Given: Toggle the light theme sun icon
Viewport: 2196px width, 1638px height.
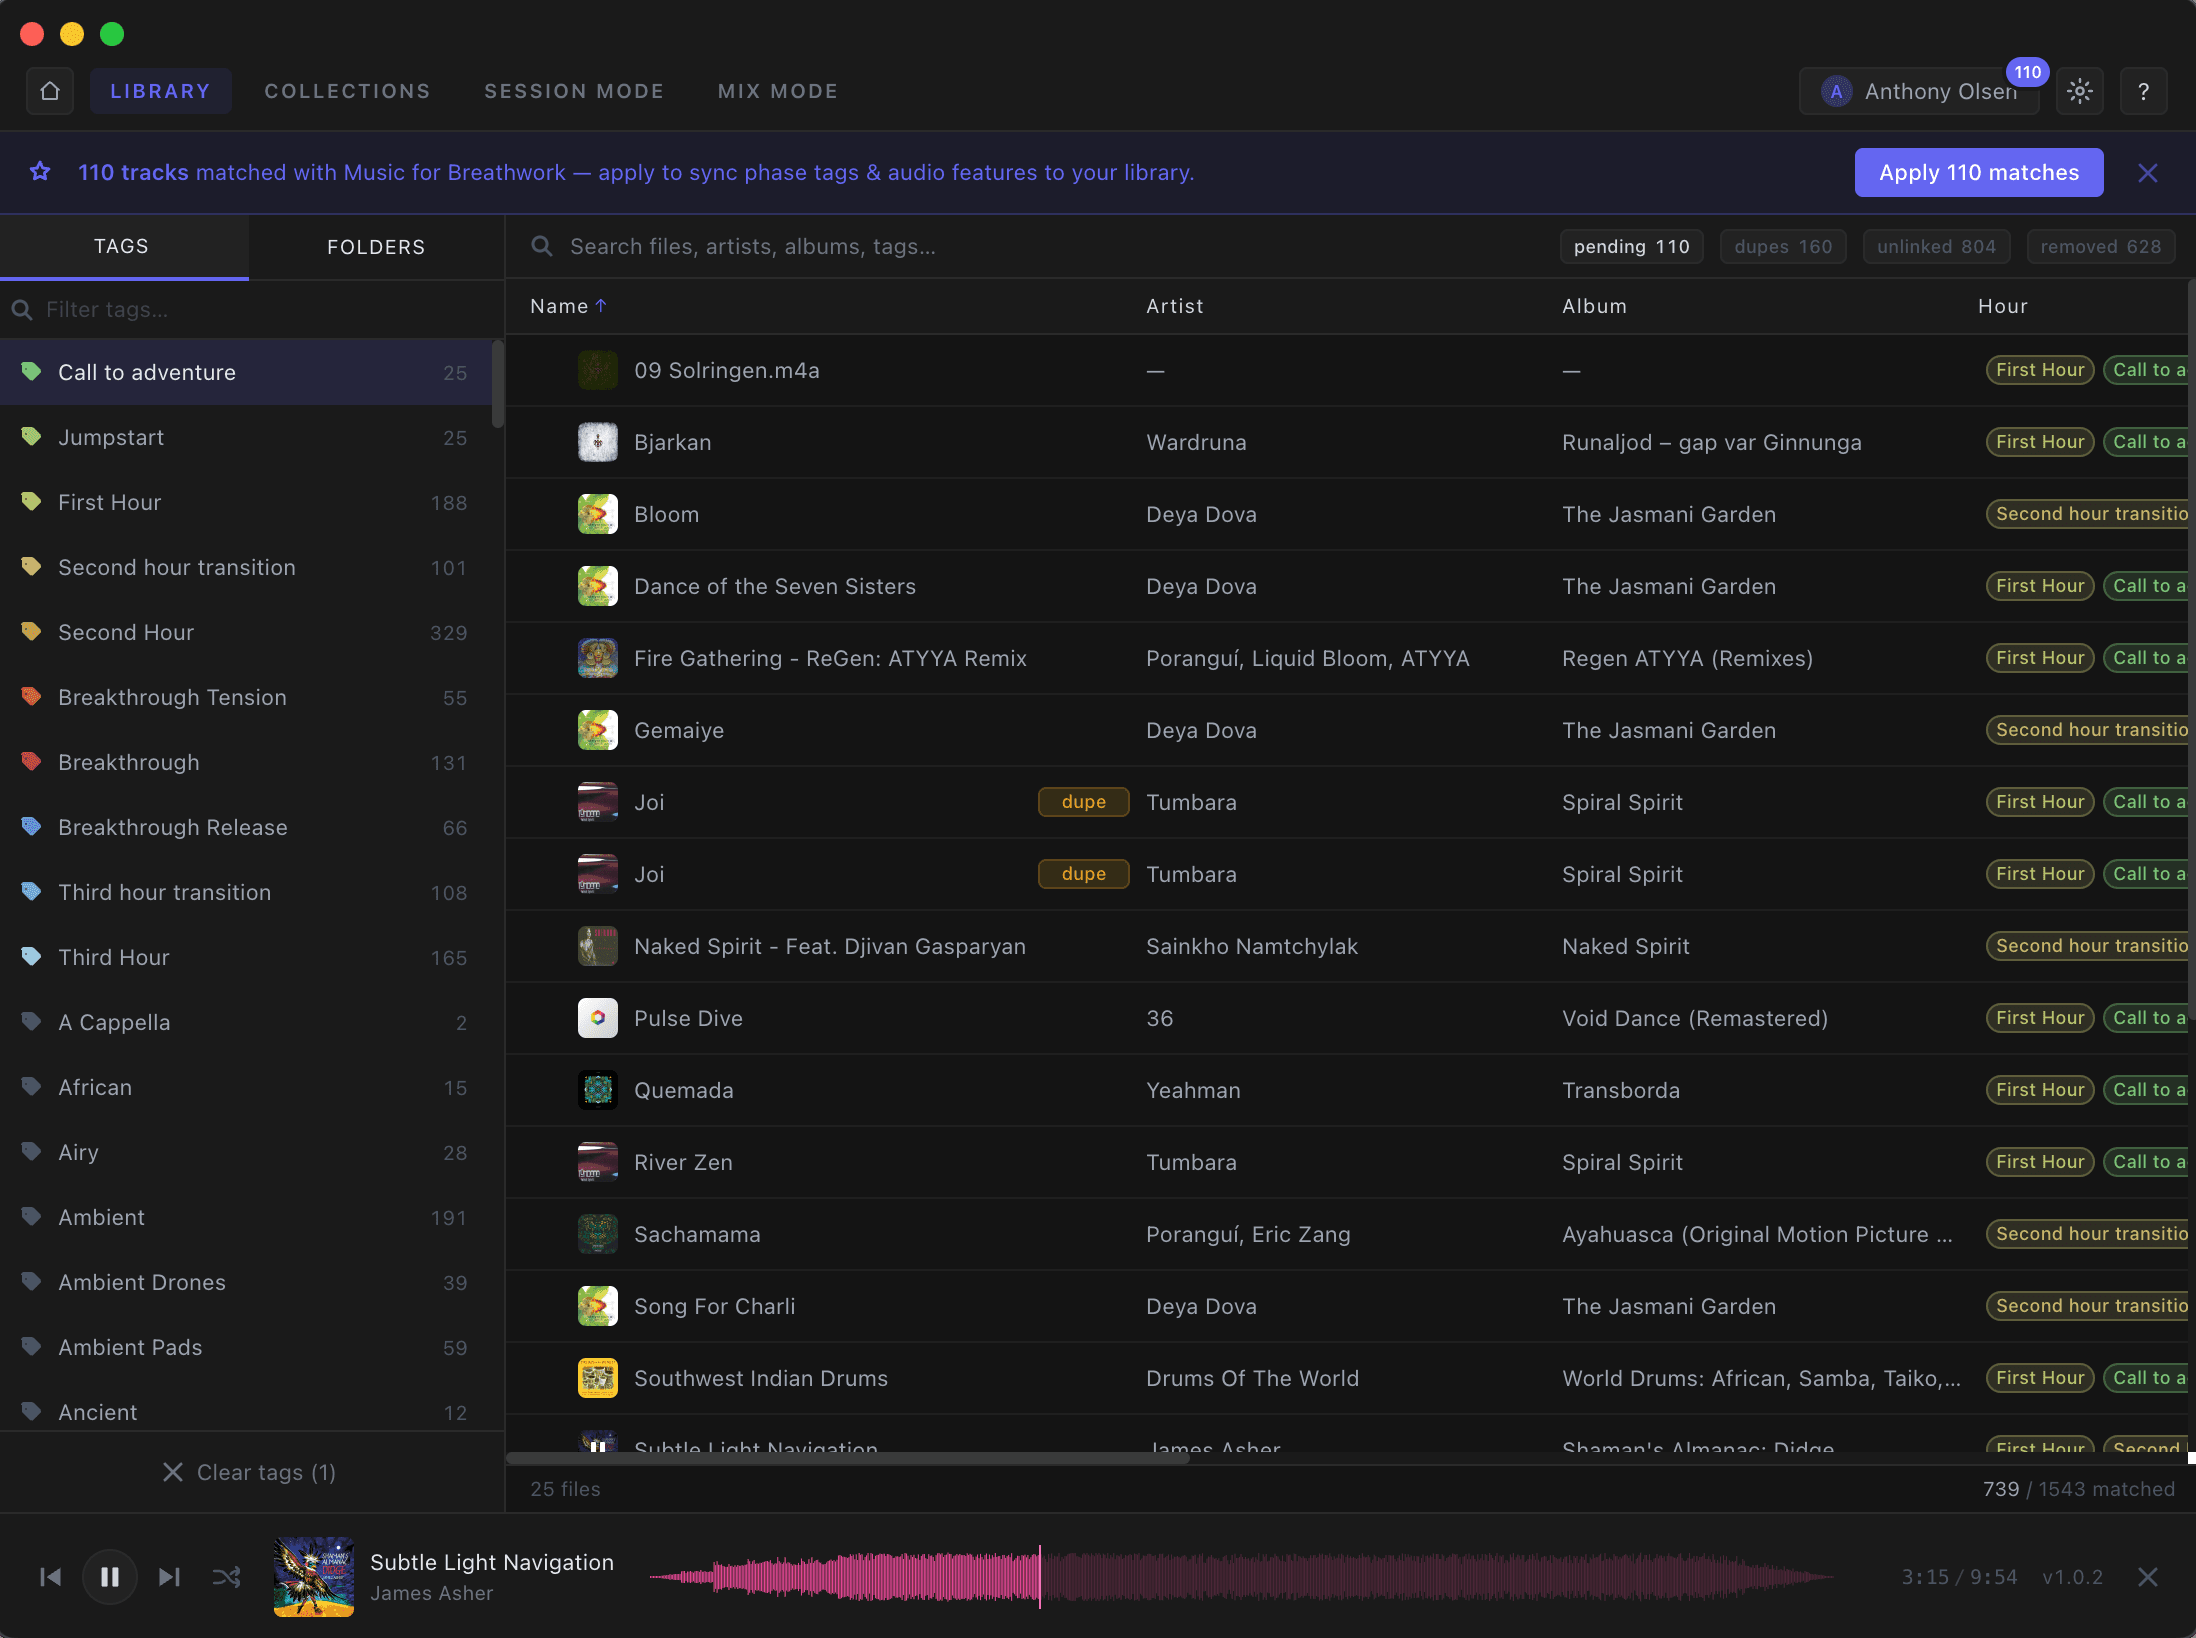Looking at the screenshot, I should click(x=2080, y=91).
